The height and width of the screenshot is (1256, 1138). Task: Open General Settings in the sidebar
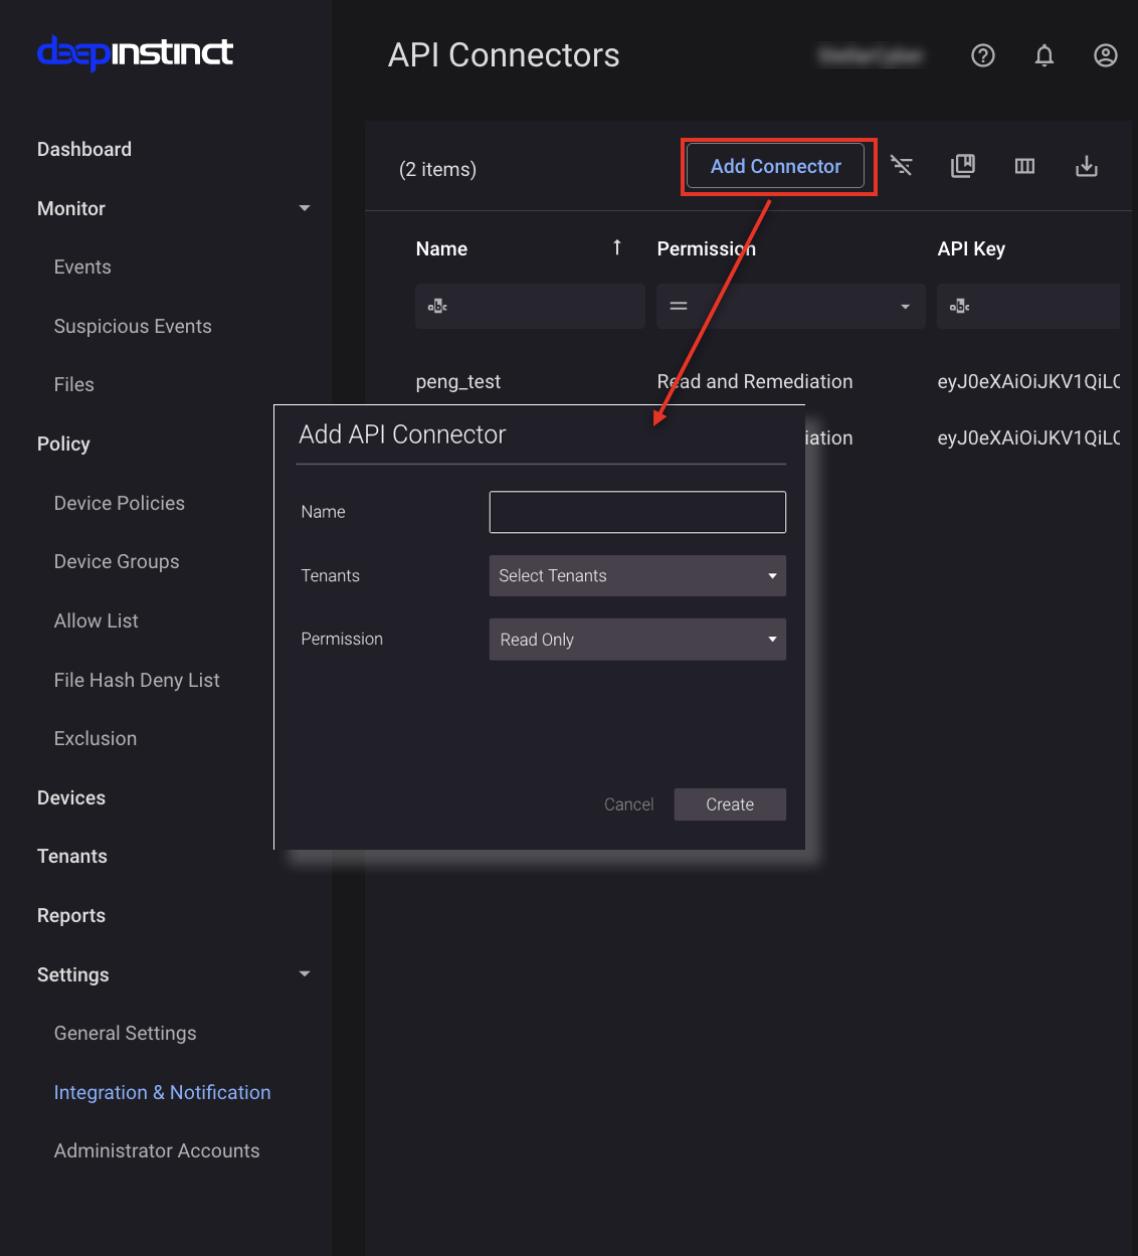tap(125, 1033)
